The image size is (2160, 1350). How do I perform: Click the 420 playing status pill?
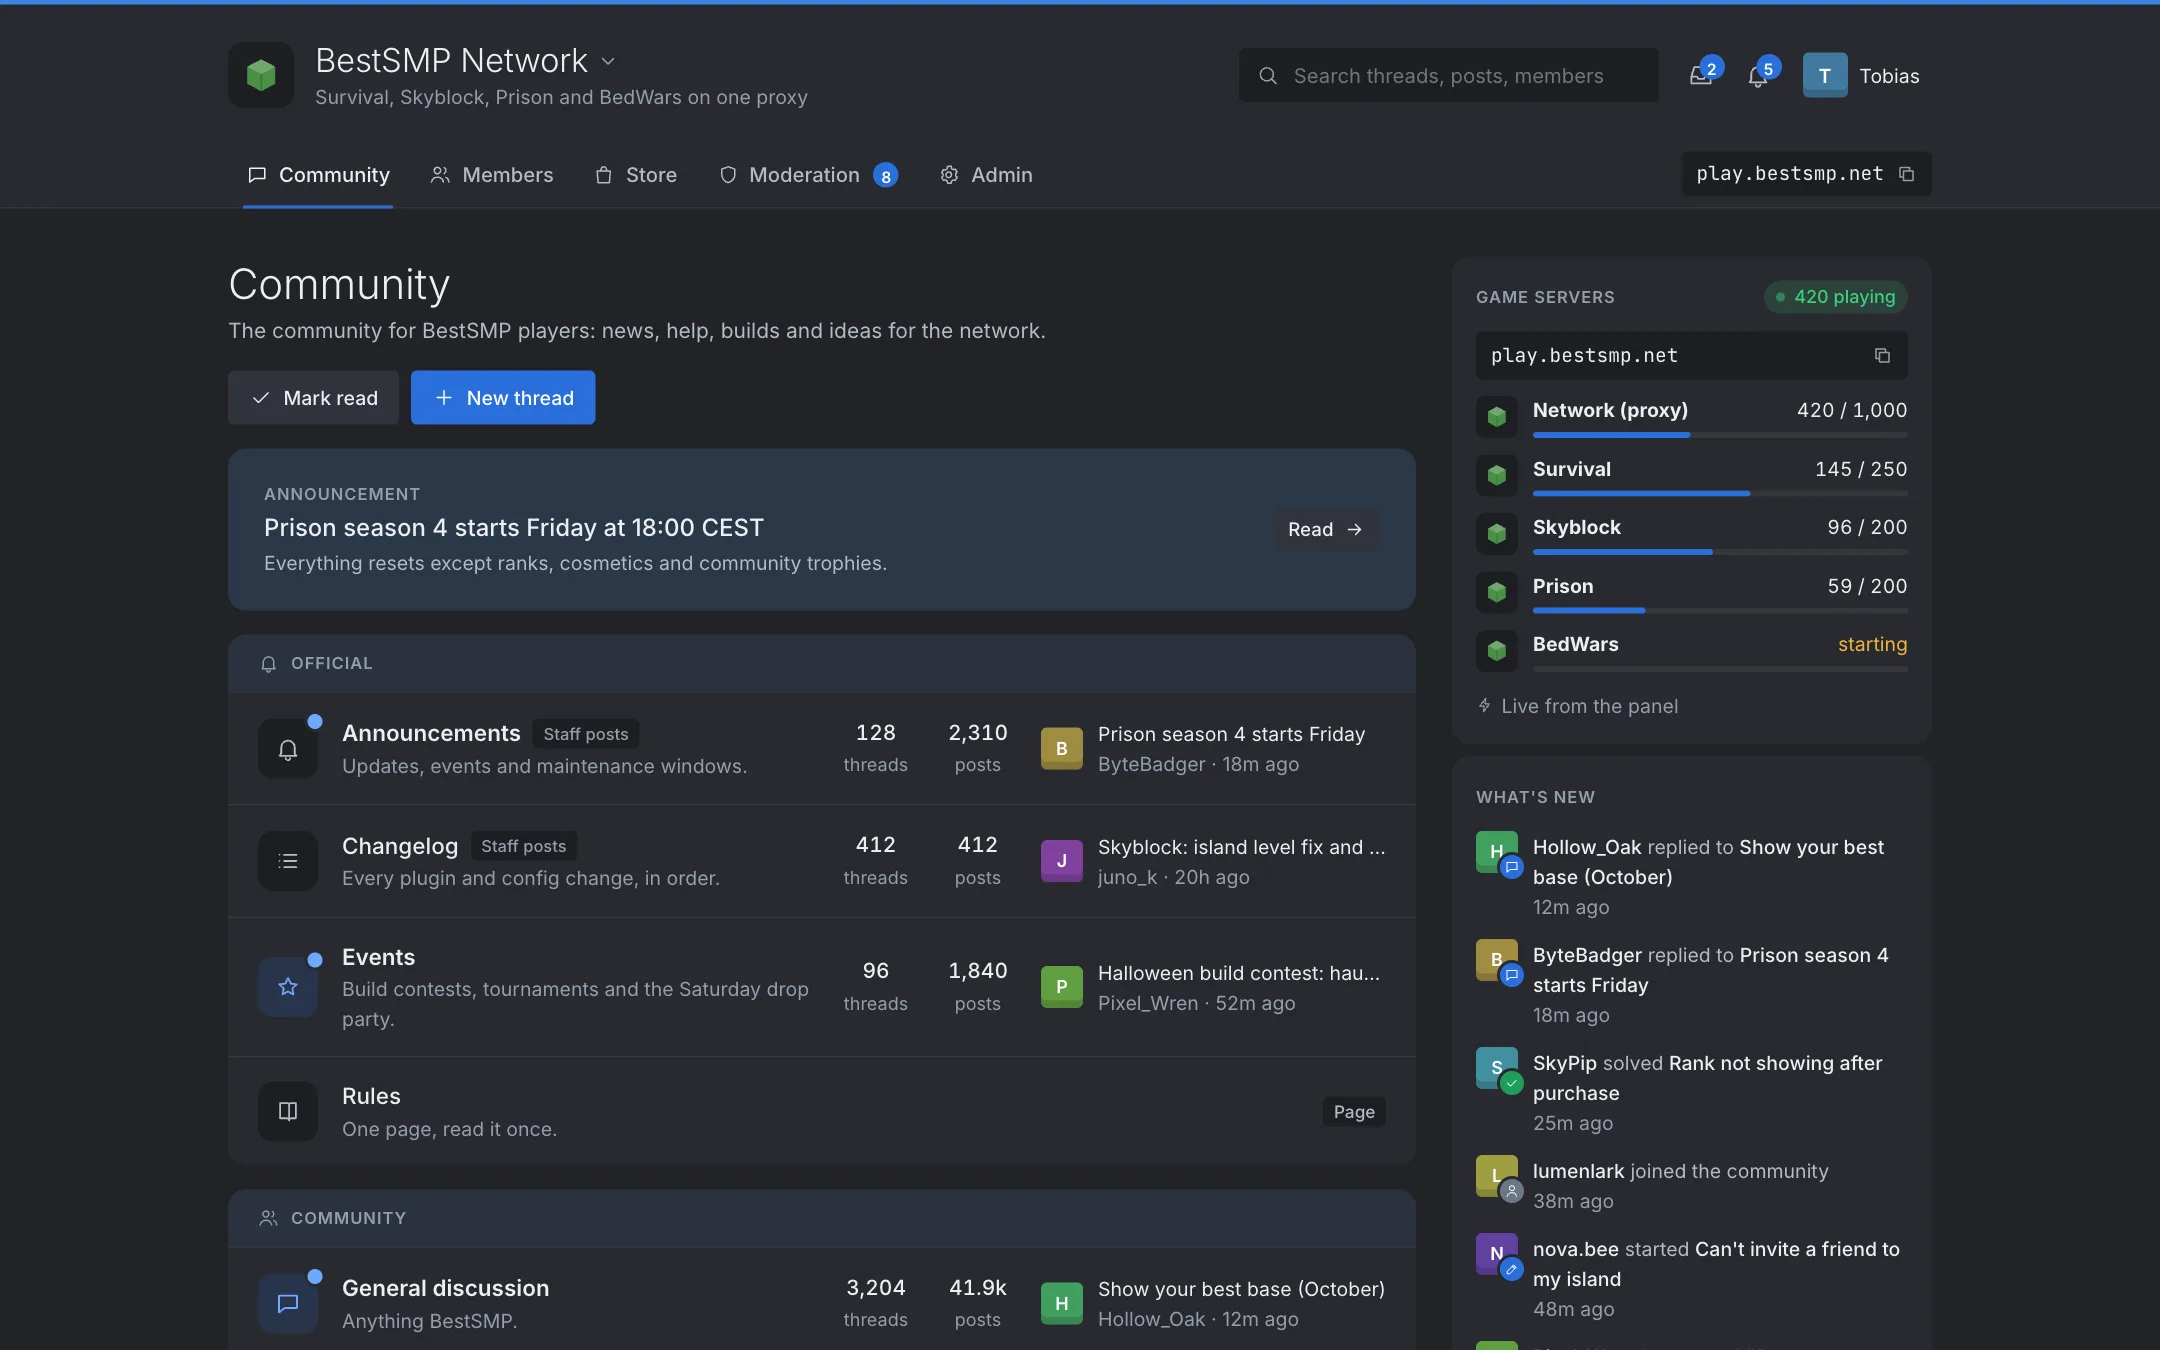click(1835, 297)
